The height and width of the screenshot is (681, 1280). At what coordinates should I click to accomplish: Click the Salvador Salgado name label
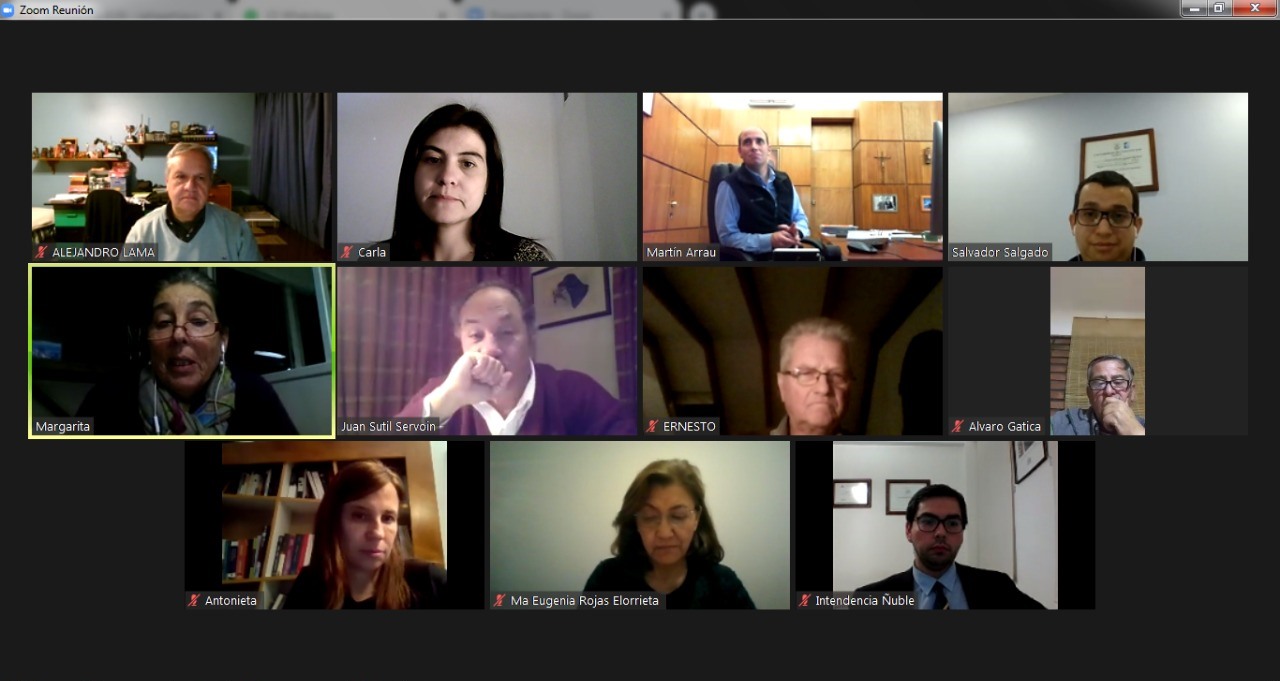click(1000, 253)
